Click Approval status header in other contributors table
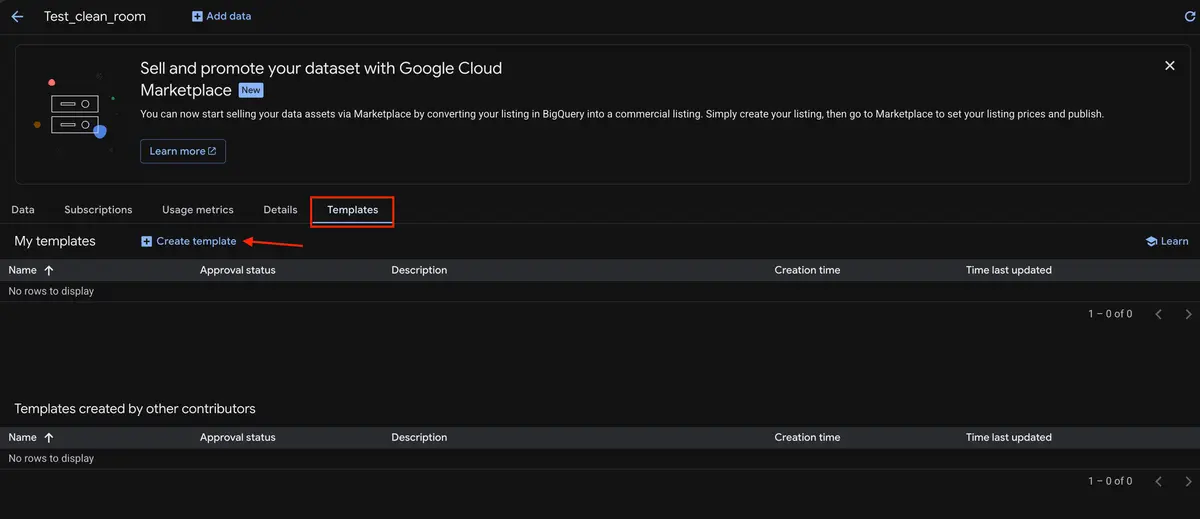Viewport: 1200px width, 519px height. 237,437
